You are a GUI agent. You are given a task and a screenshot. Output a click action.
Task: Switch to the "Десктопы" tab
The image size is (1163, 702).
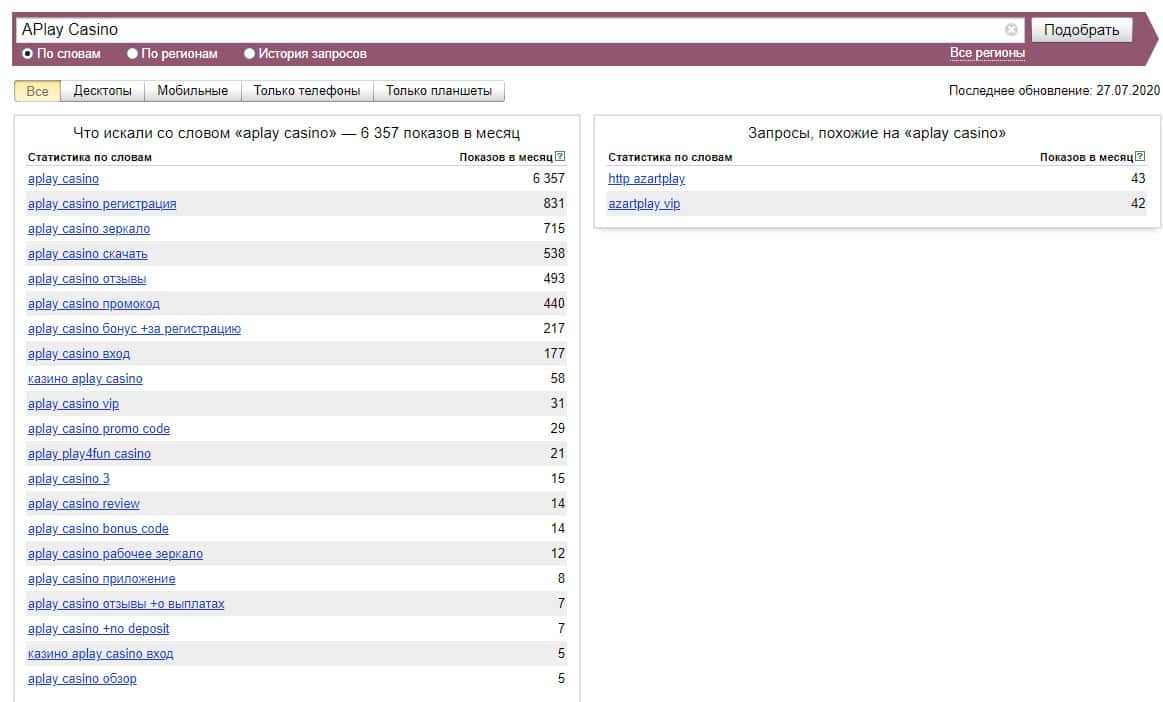(x=102, y=91)
